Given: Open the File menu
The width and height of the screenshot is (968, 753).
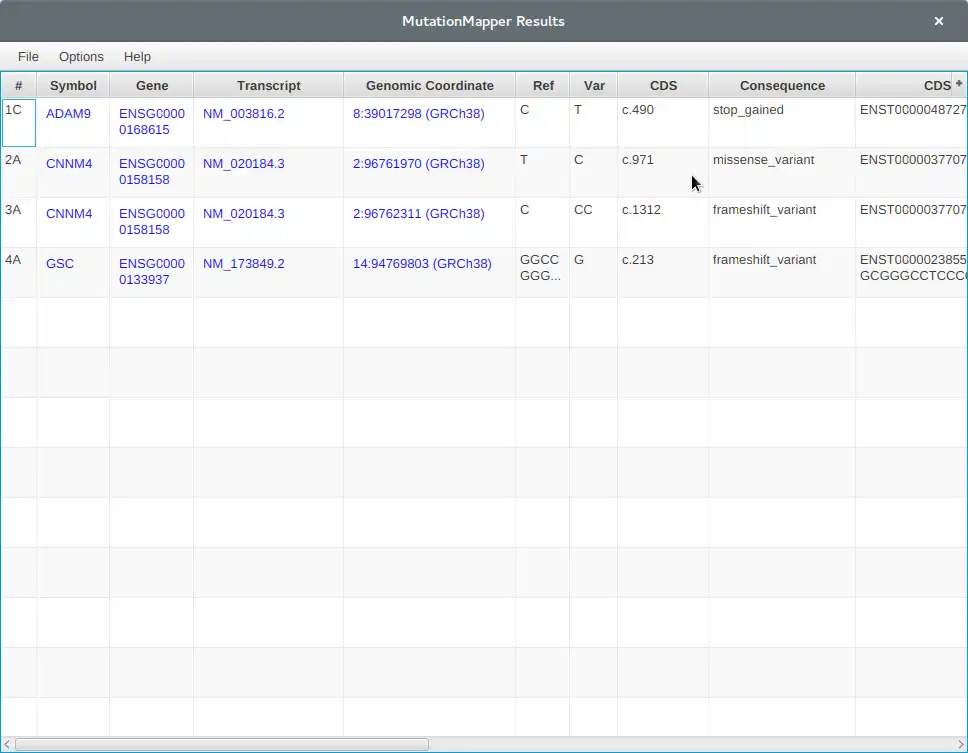Looking at the screenshot, I should [28, 57].
